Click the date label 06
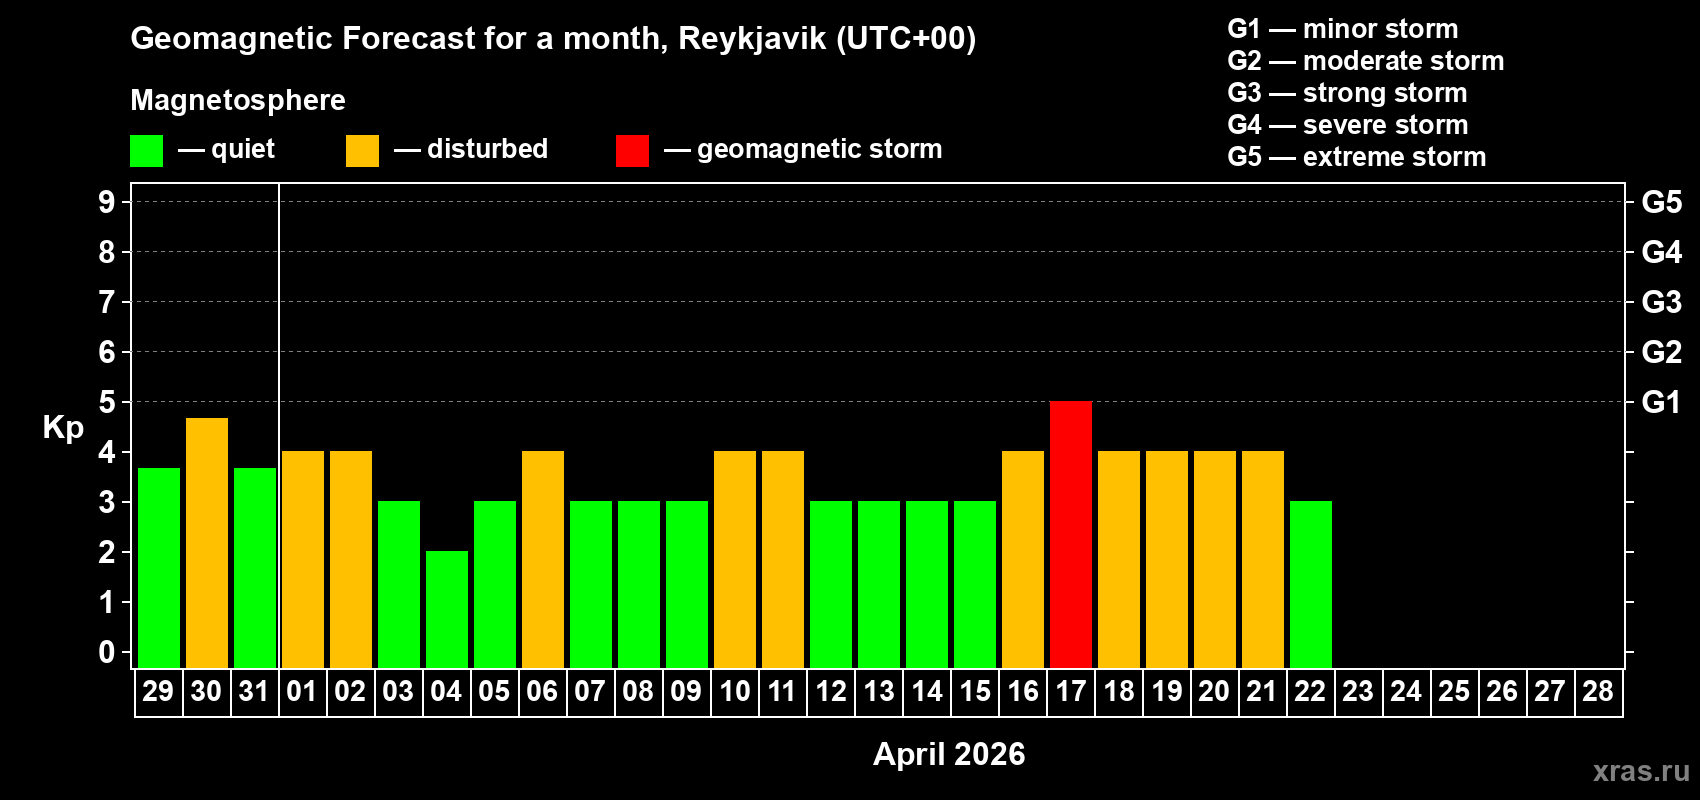The height and width of the screenshot is (800, 1700). pyautogui.click(x=542, y=691)
